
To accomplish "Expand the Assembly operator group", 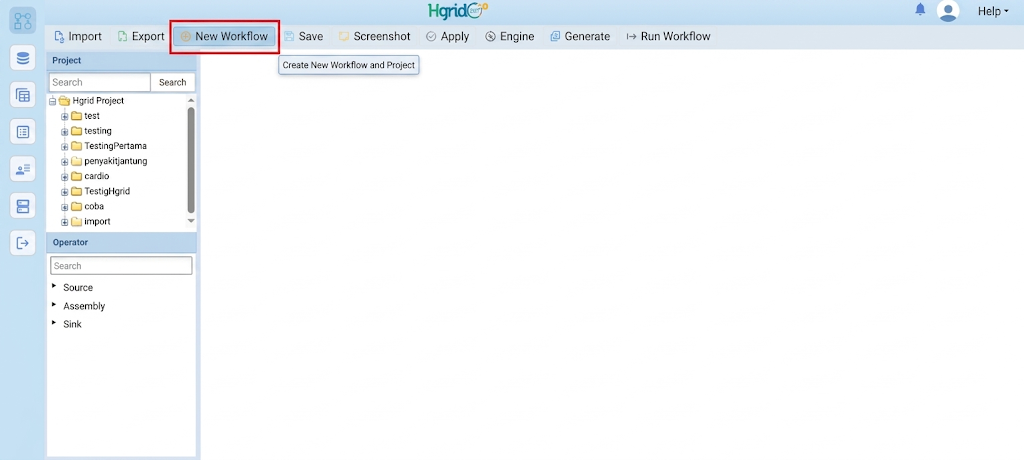I will coord(54,304).
